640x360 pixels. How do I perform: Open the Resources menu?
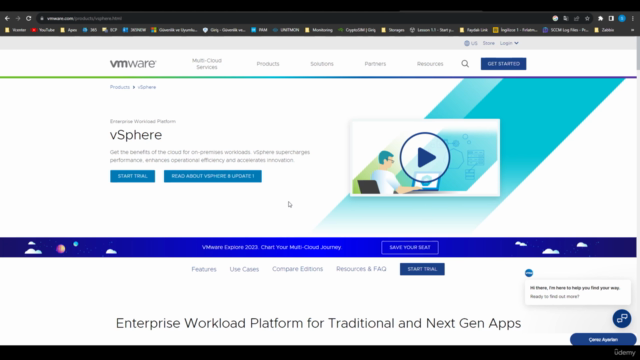pos(430,64)
